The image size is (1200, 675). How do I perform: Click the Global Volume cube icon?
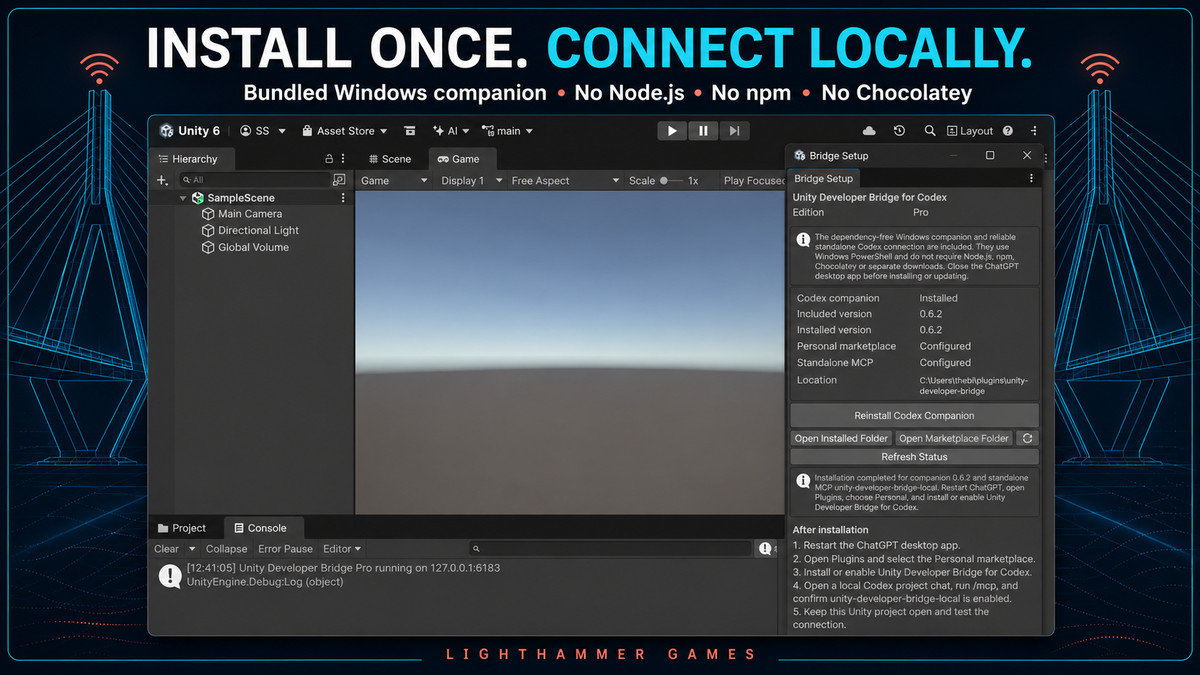pyautogui.click(x=208, y=247)
